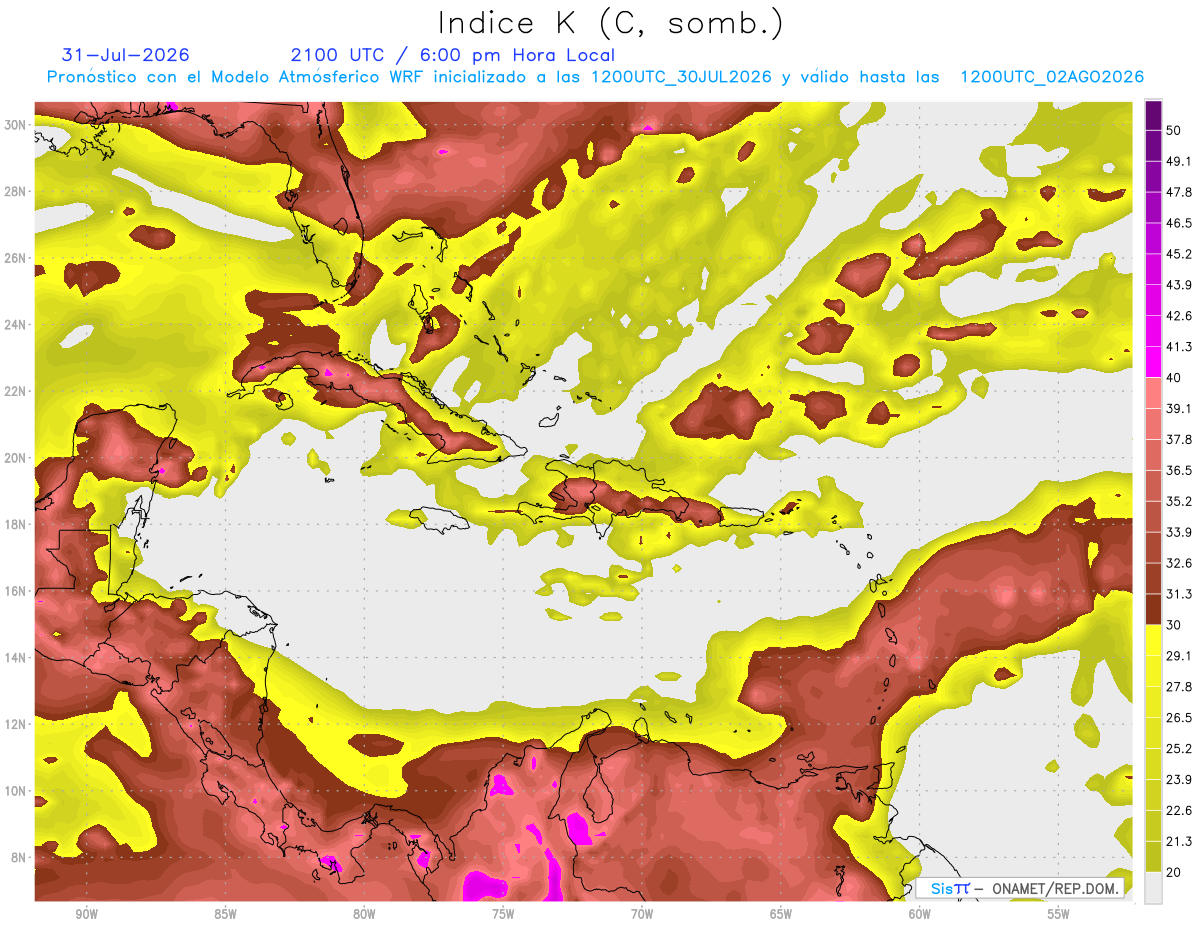The height and width of the screenshot is (927, 1200).
Task: Click the "20" color scale label
Action: pyautogui.click(x=1174, y=872)
